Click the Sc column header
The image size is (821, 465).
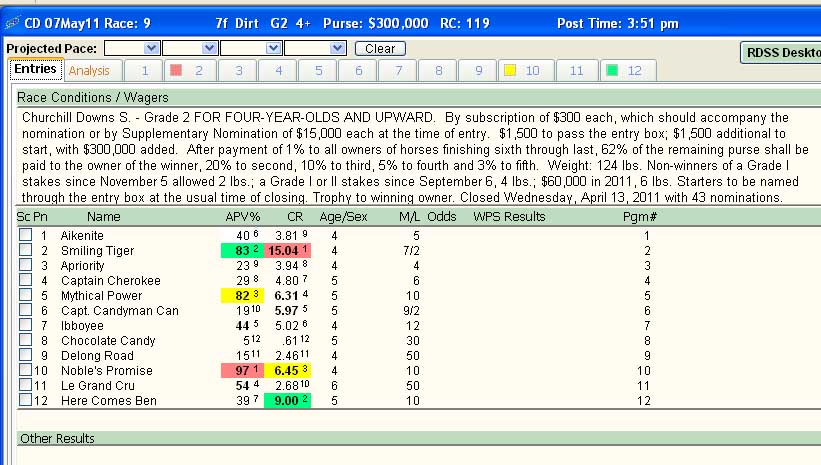(x=24, y=217)
